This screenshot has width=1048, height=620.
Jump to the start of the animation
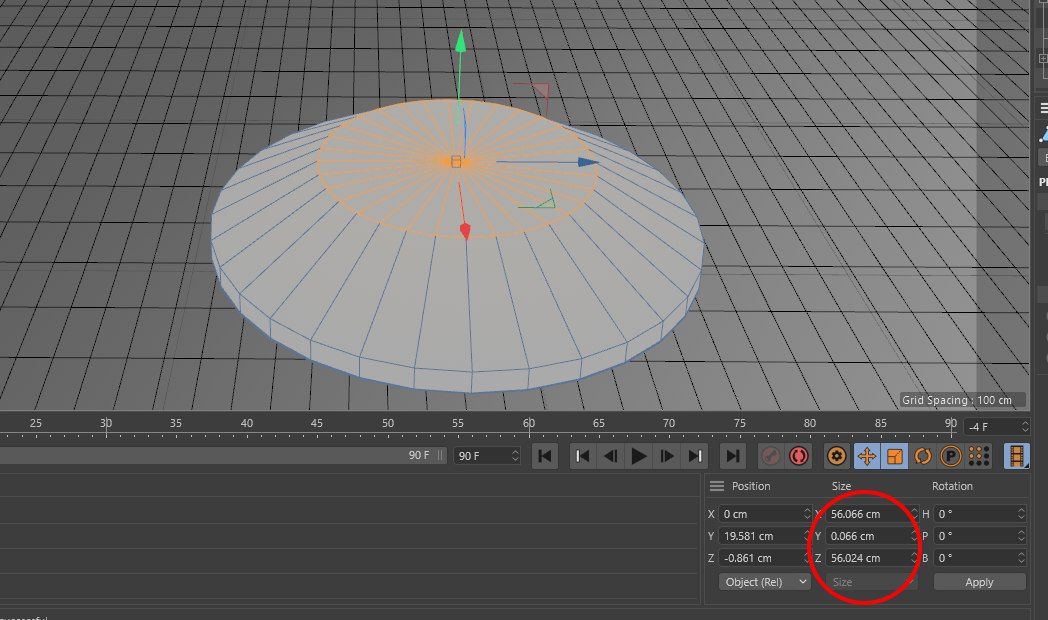point(545,456)
